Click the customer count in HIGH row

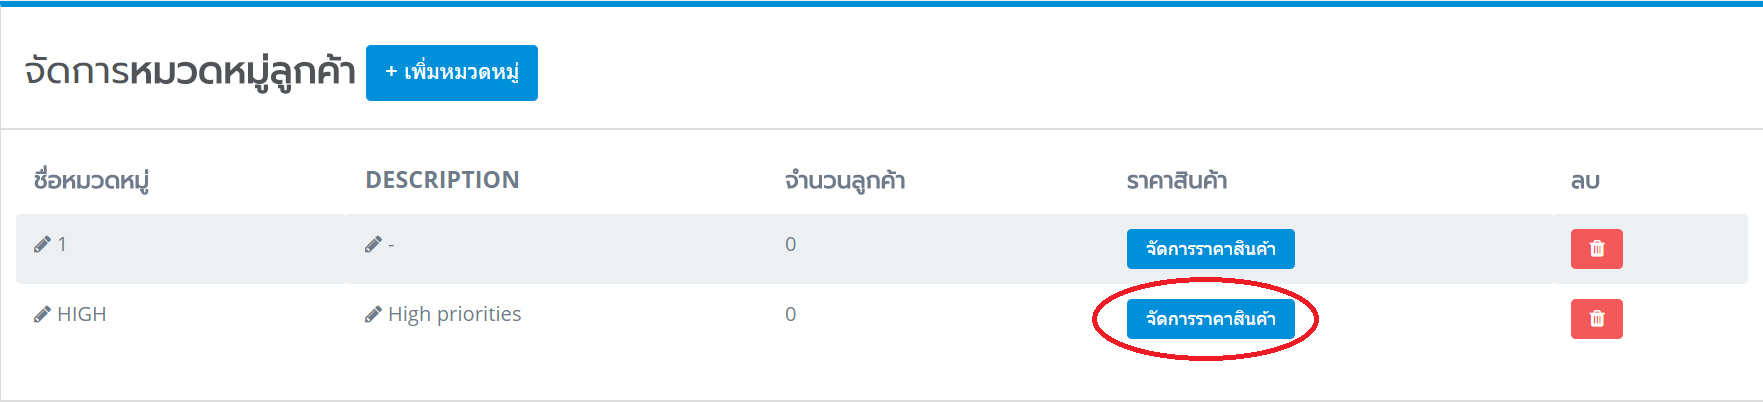coord(790,314)
